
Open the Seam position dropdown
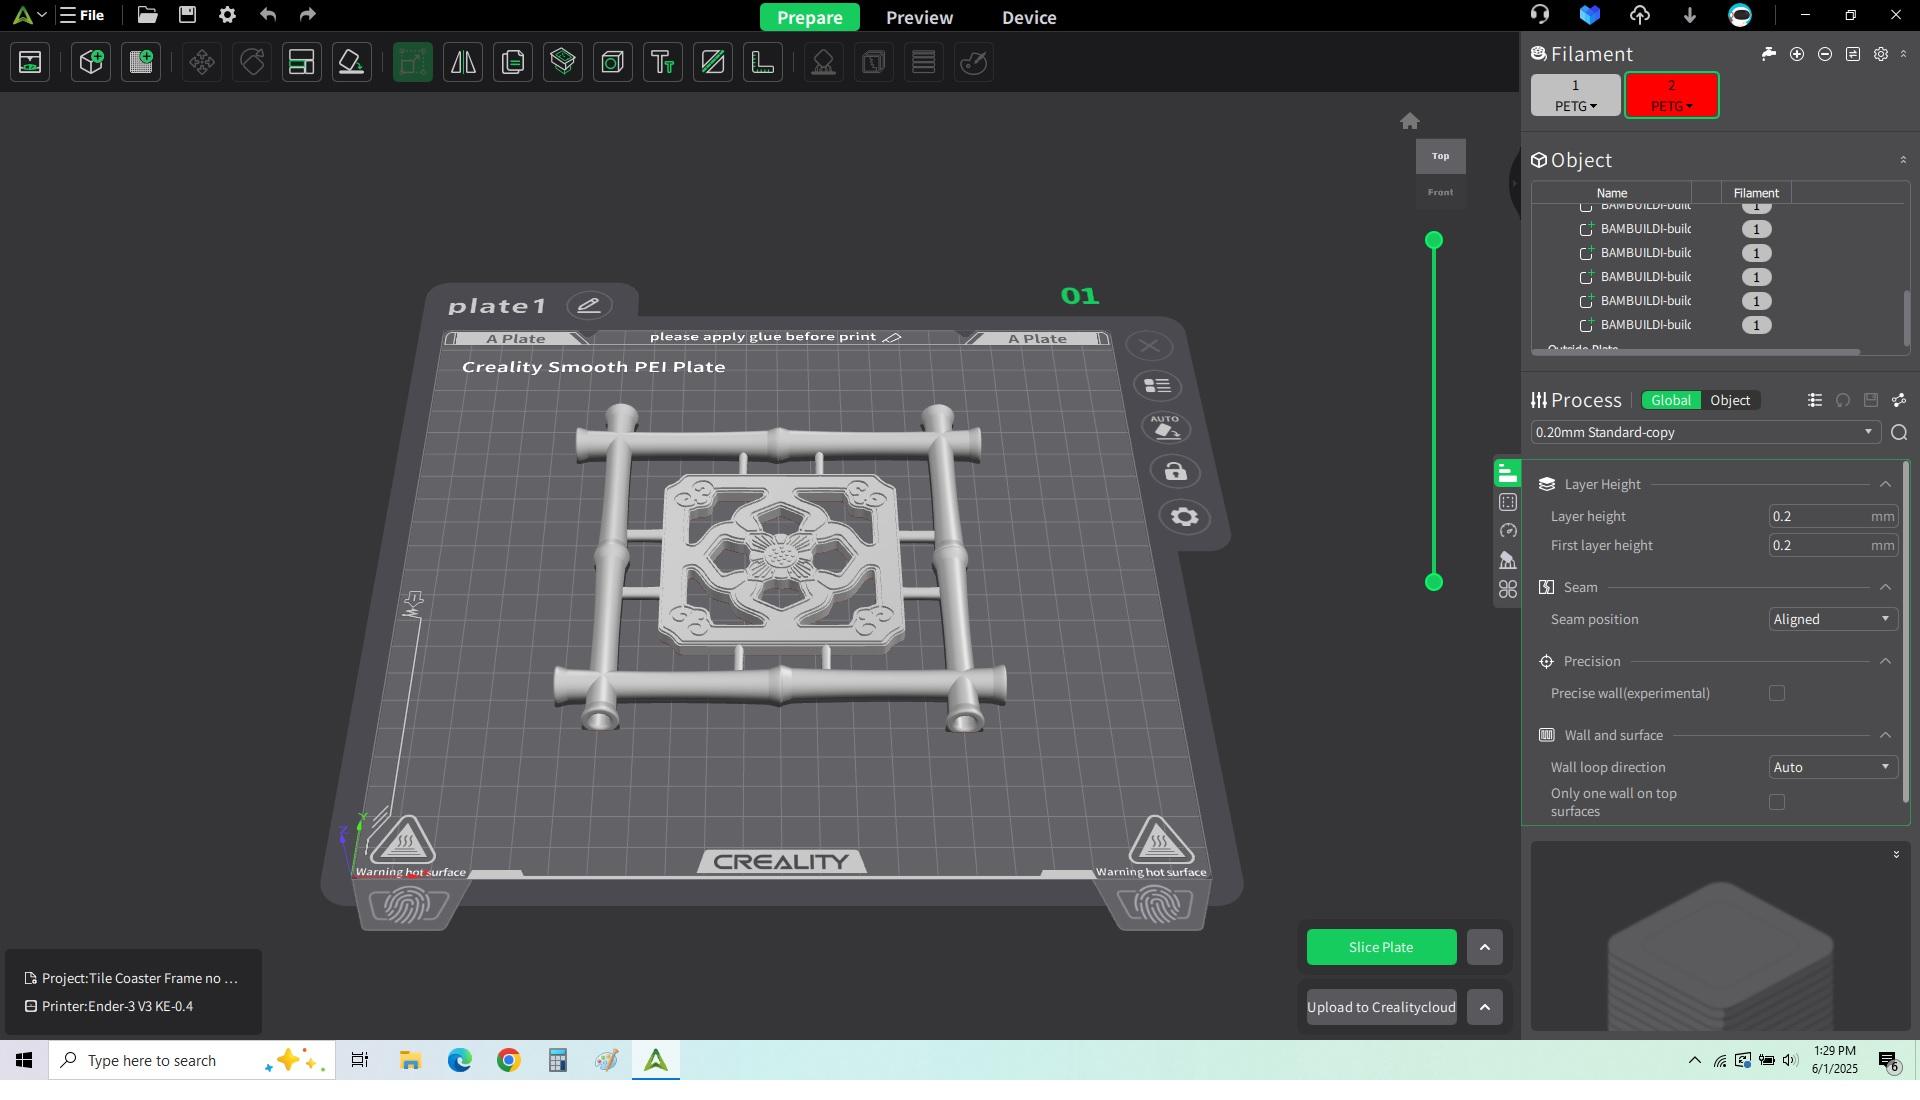coord(1831,619)
